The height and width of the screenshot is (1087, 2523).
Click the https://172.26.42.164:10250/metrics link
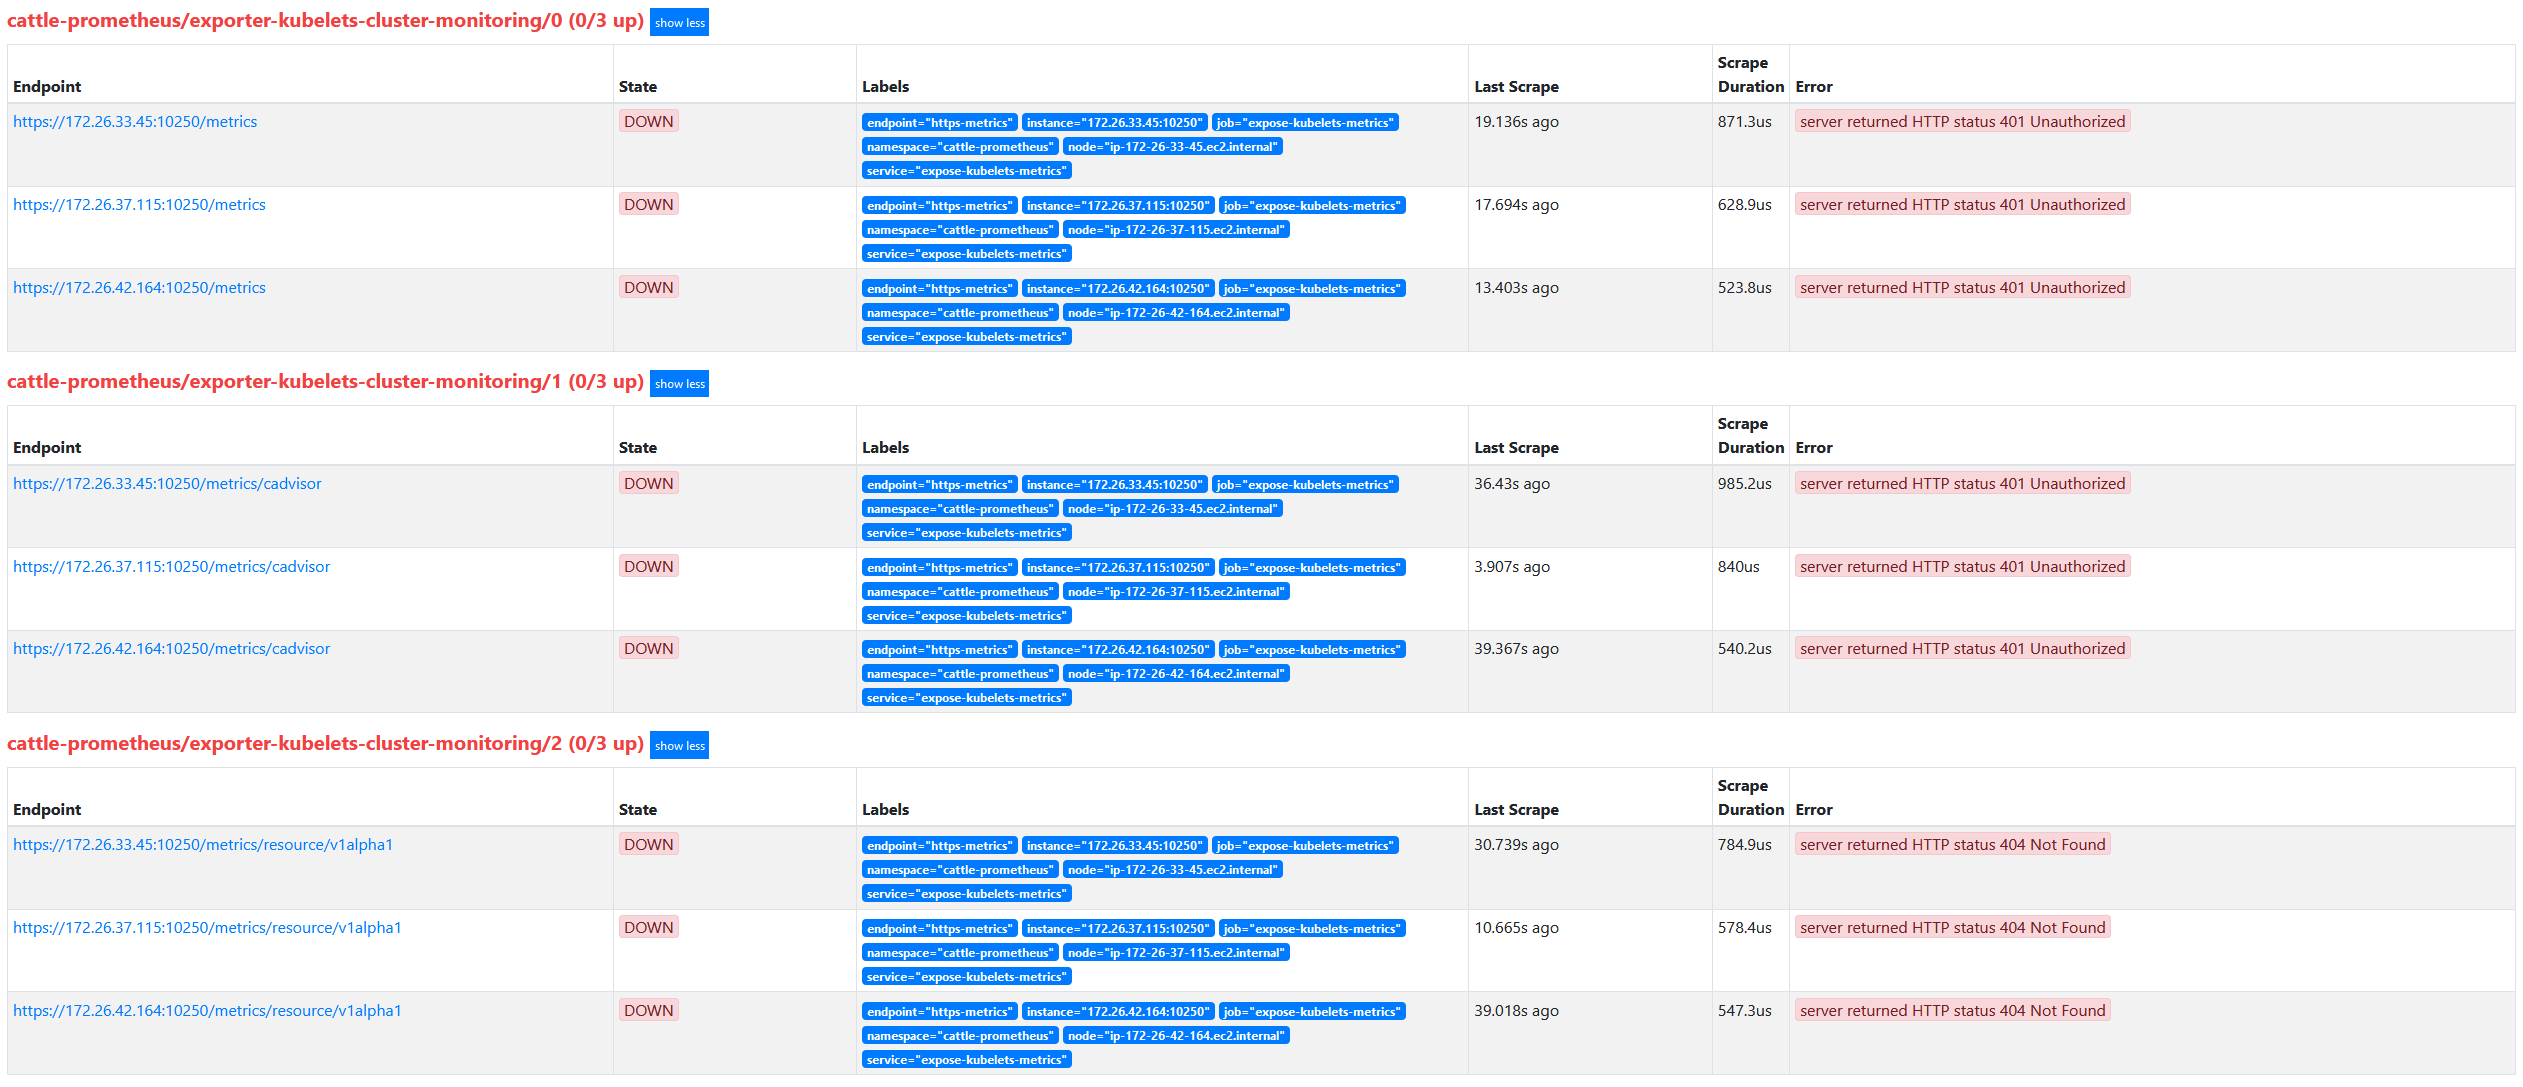click(x=140, y=287)
